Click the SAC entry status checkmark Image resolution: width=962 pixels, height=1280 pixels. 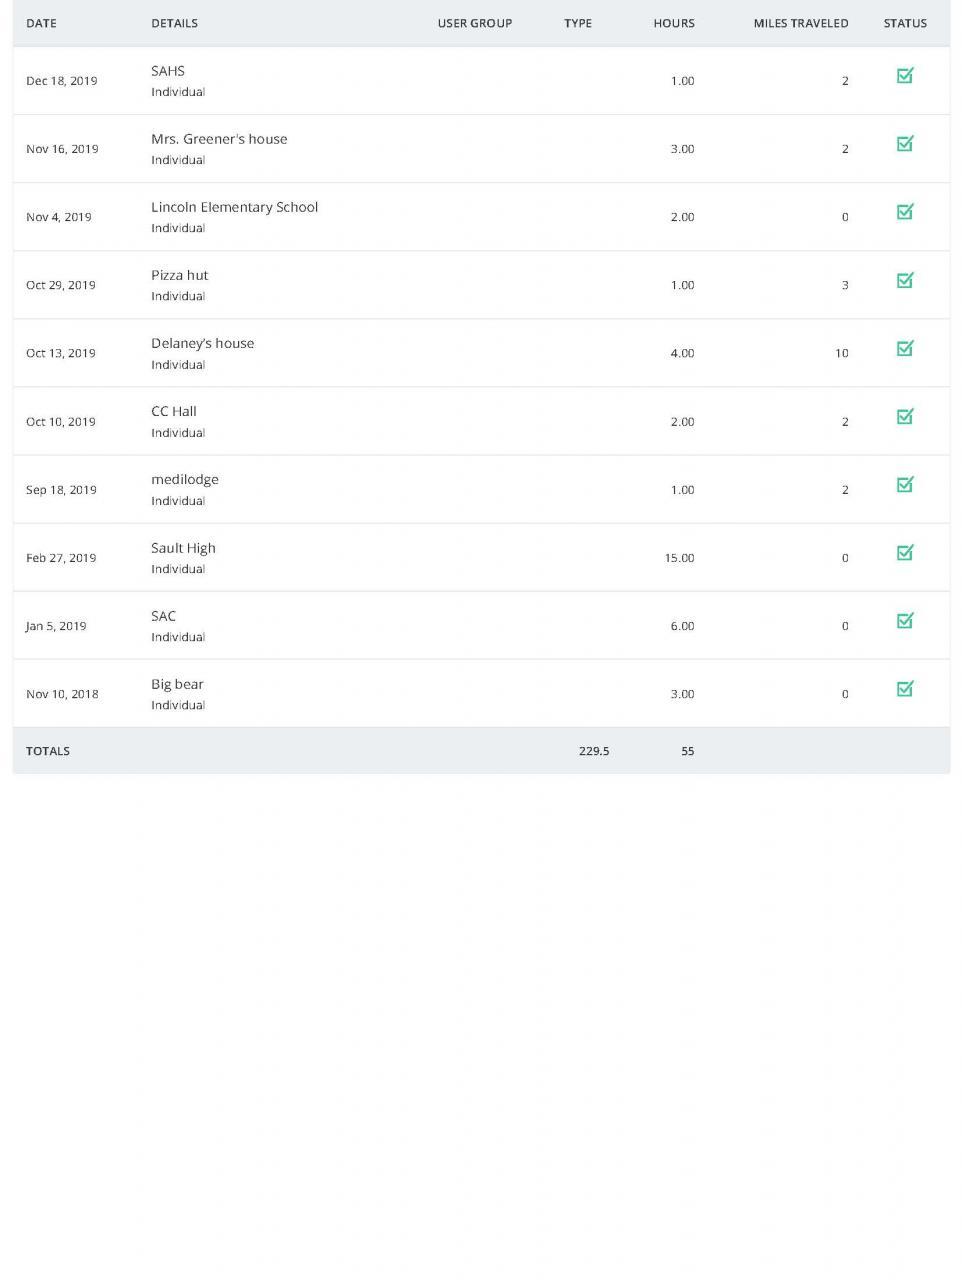[905, 620]
